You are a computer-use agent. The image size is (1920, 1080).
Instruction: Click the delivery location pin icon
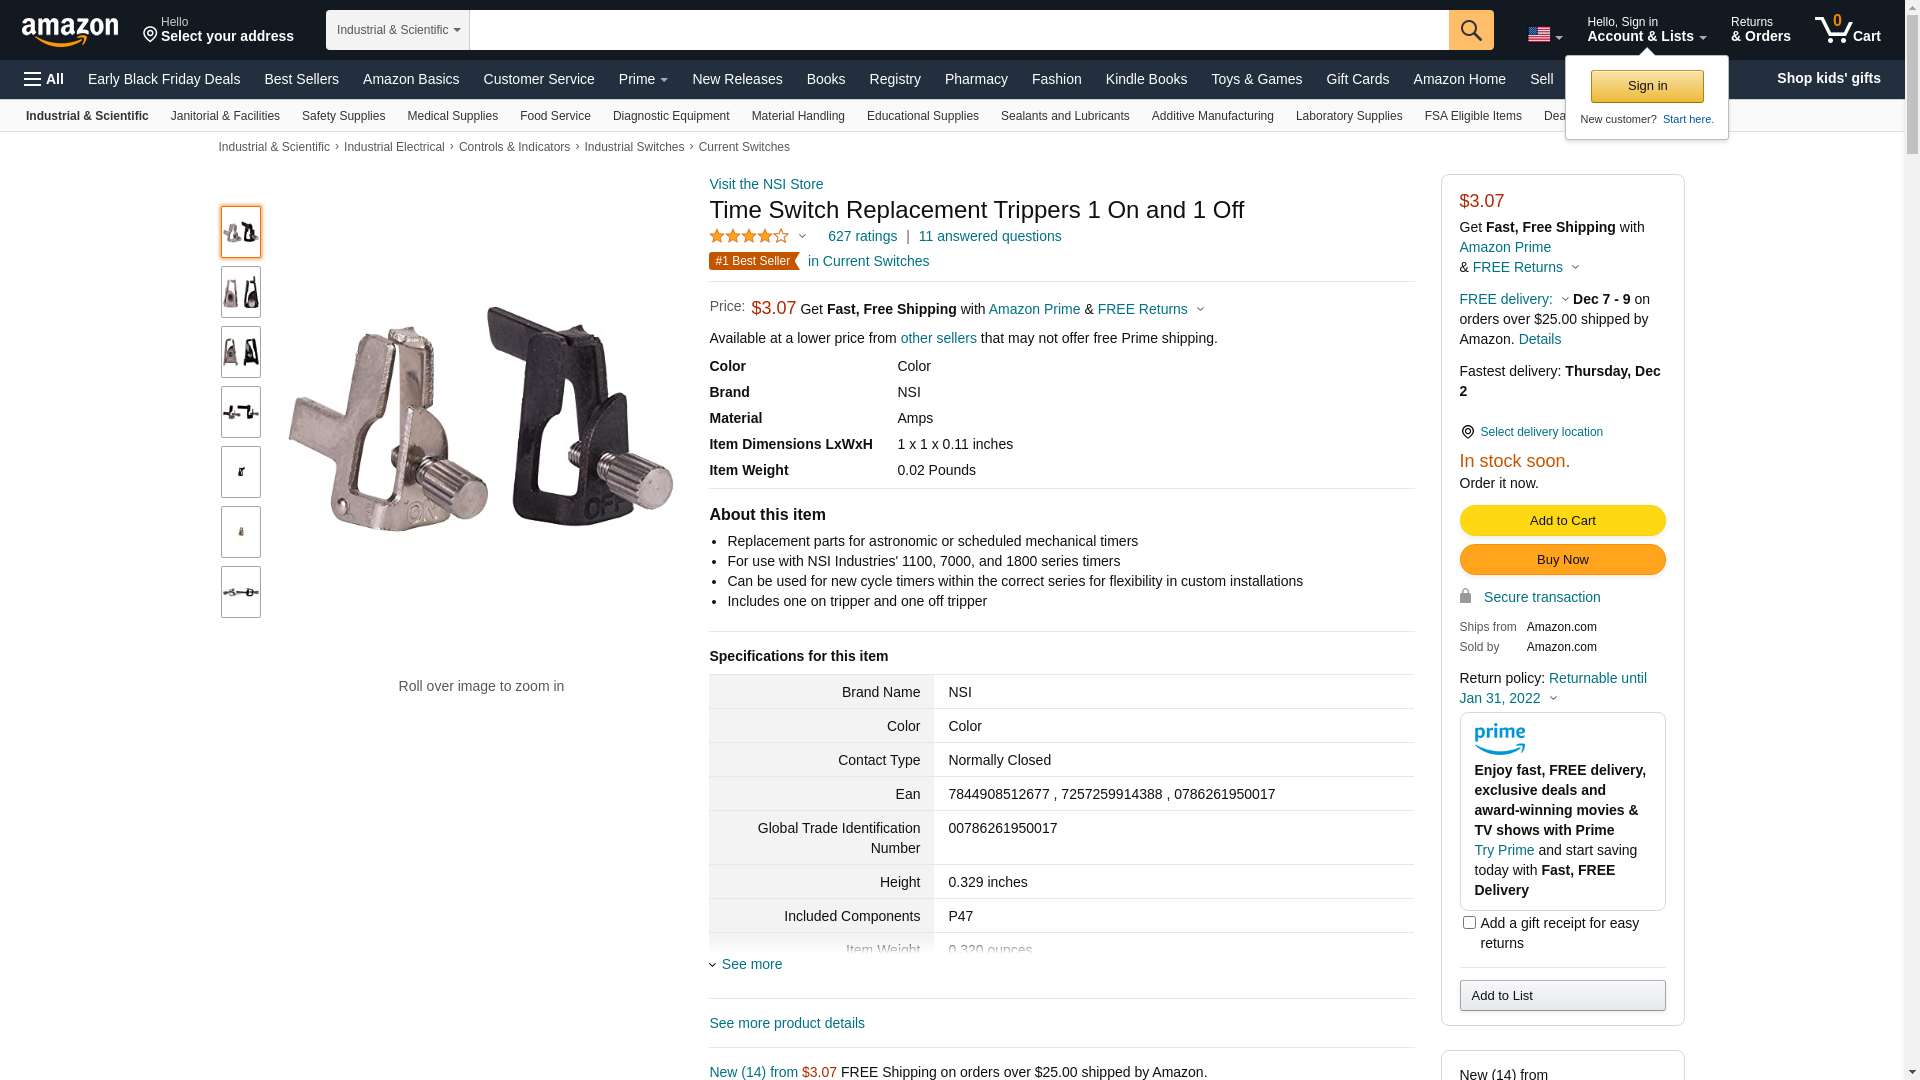pyautogui.click(x=1467, y=432)
